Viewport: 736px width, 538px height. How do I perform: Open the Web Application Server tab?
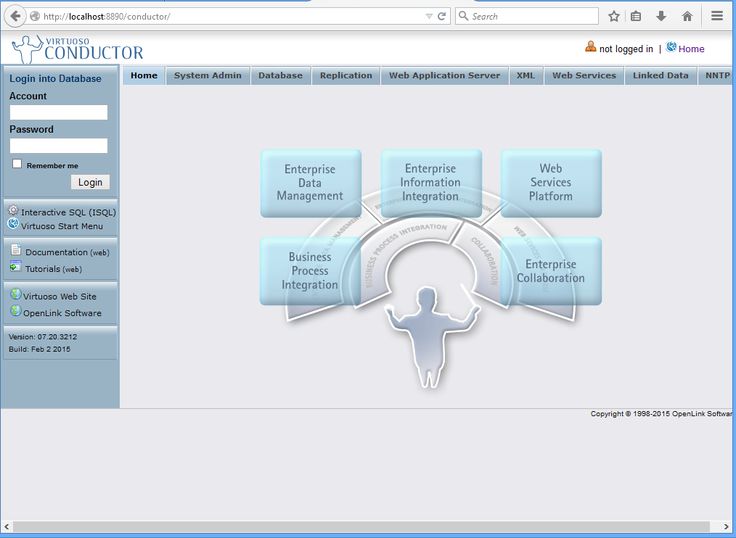pos(445,76)
